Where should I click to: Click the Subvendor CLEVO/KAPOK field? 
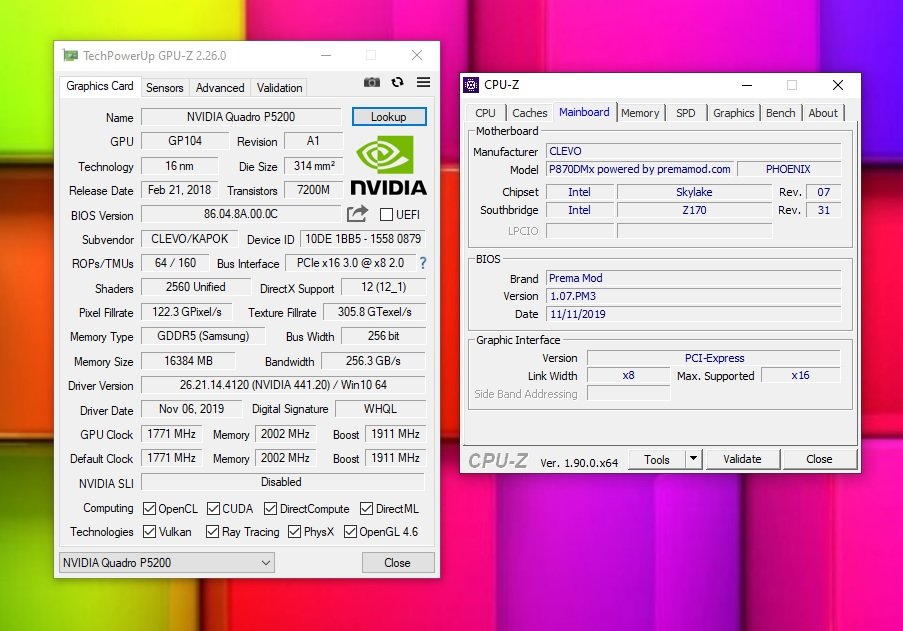pyautogui.click(x=189, y=239)
